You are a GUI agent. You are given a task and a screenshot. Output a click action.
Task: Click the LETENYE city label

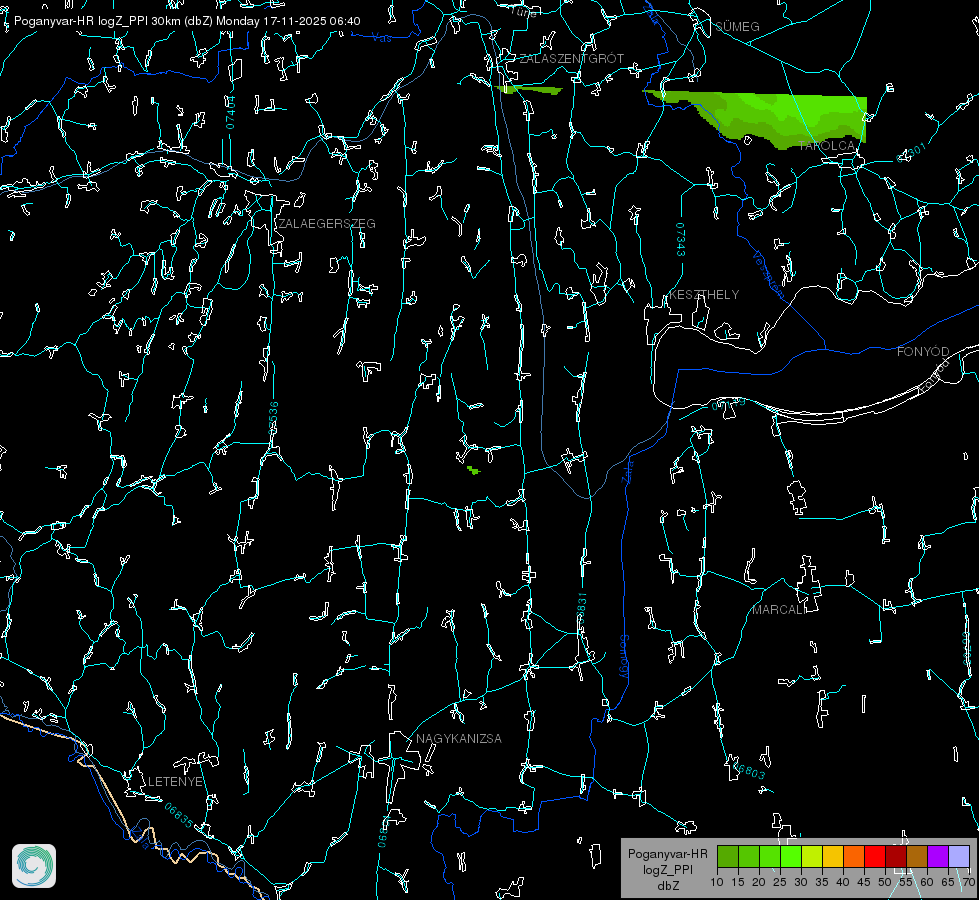point(175,781)
